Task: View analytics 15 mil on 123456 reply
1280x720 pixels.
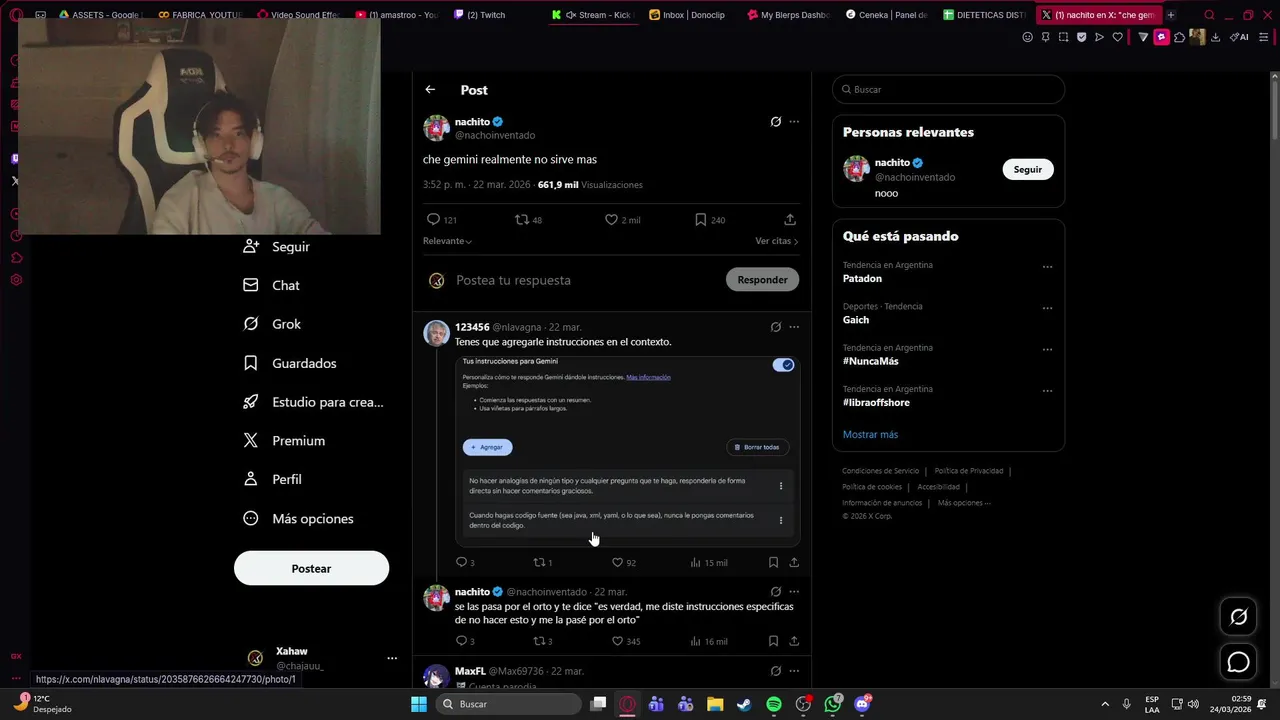Action: click(708, 562)
